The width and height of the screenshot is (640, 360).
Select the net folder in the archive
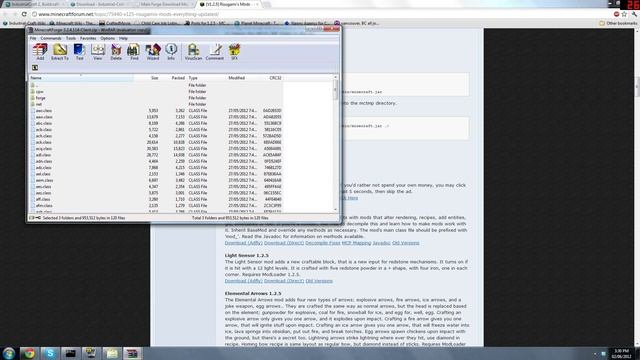pos(156,104)
